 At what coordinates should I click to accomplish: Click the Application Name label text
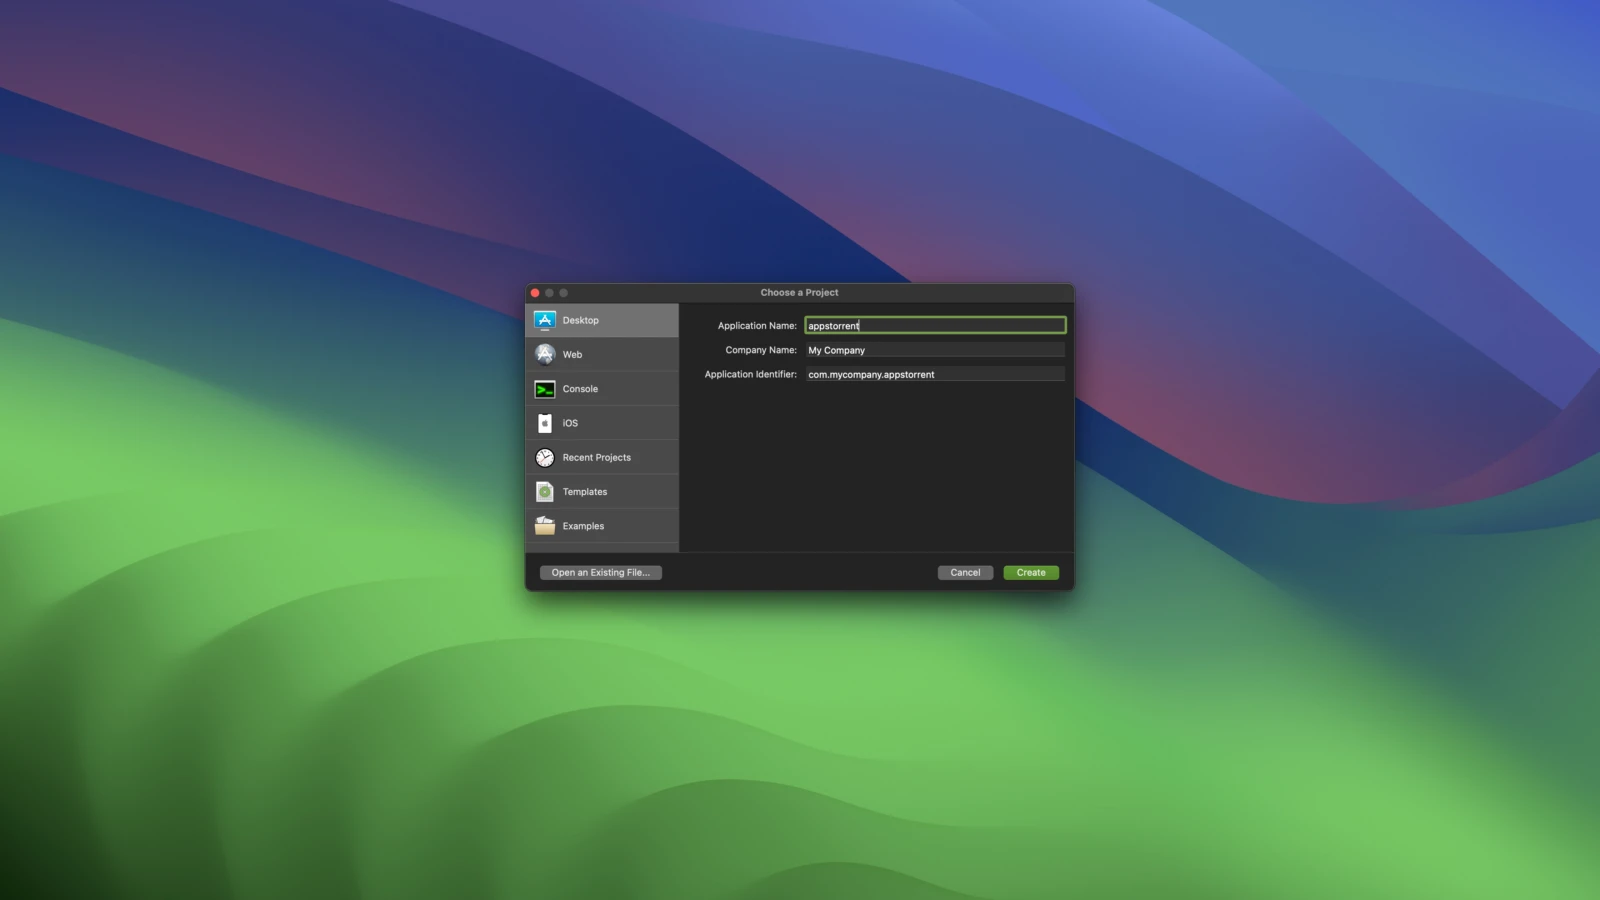click(757, 326)
